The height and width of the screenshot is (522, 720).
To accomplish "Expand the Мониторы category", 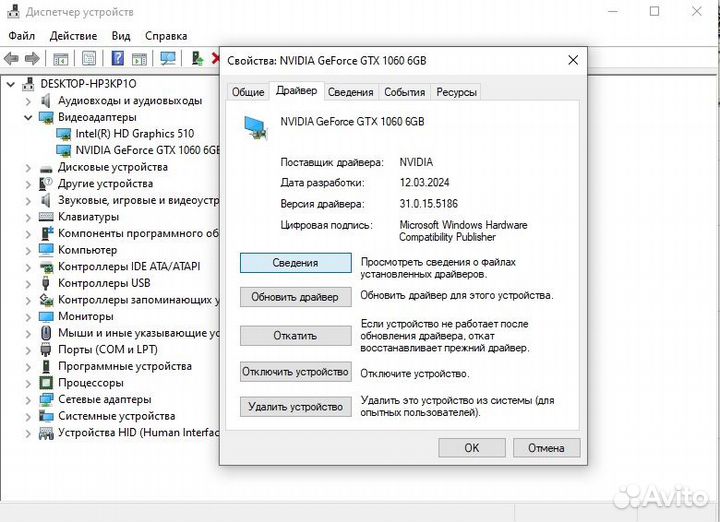I will [27, 316].
